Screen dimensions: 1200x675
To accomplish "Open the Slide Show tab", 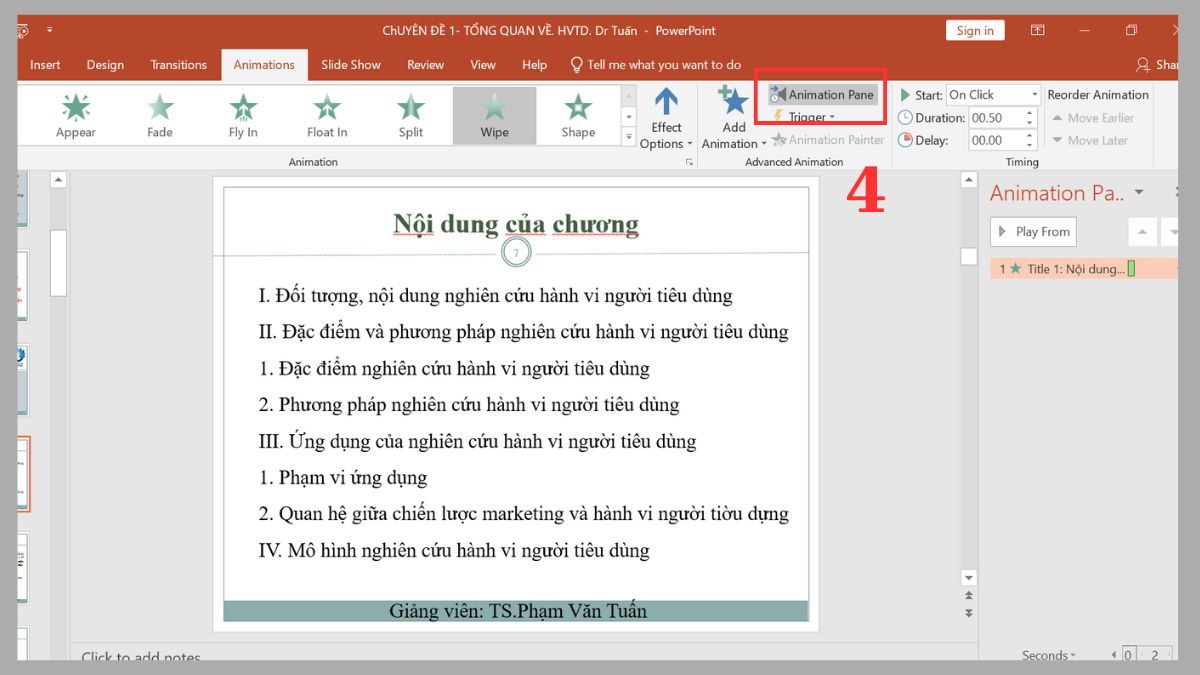I will (350, 64).
